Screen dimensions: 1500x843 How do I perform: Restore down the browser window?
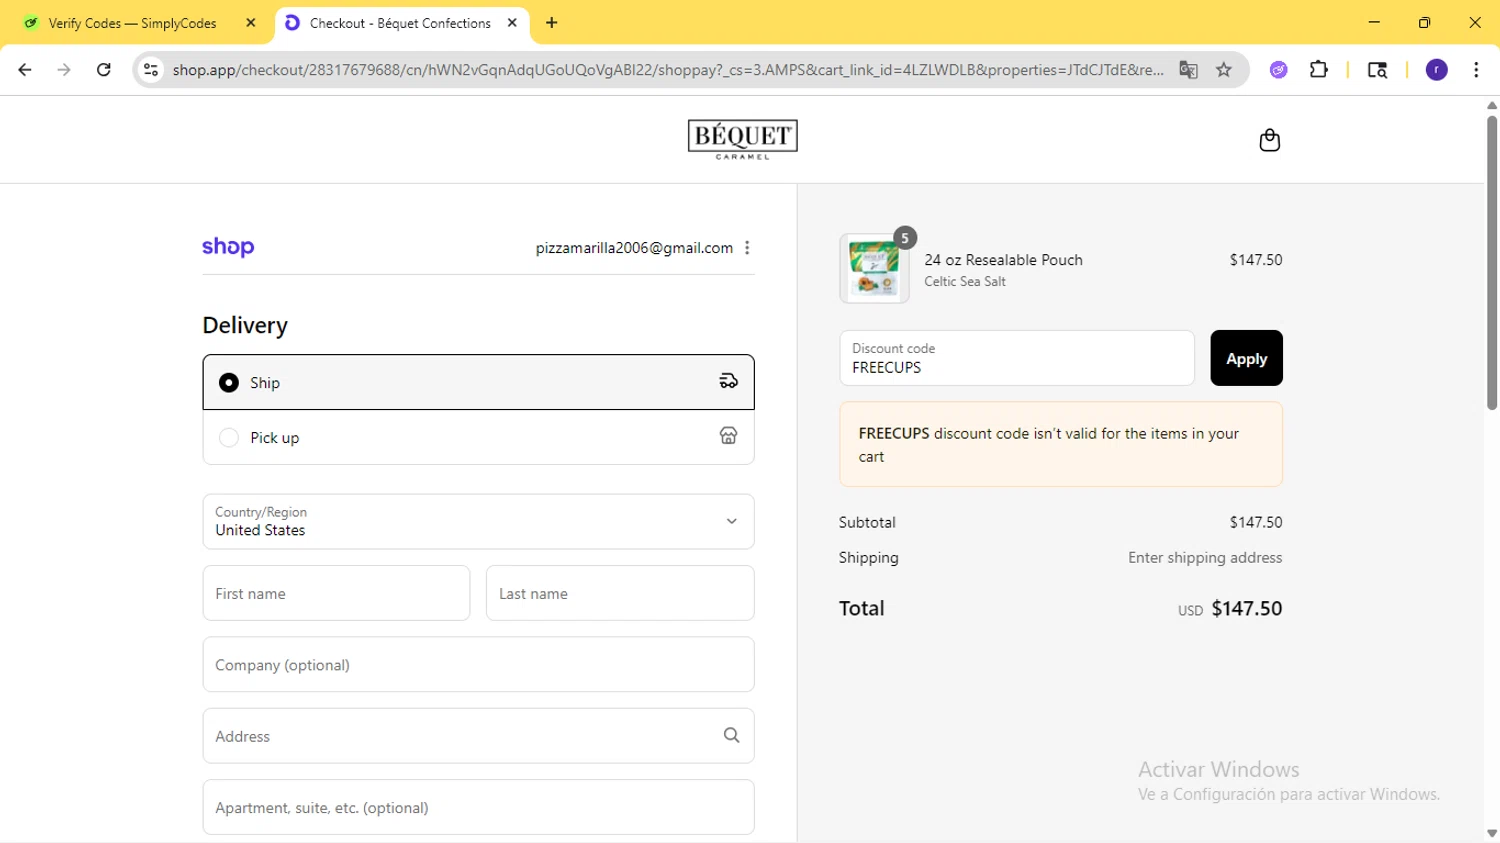pyautogui.click(x=1424, y=22)
